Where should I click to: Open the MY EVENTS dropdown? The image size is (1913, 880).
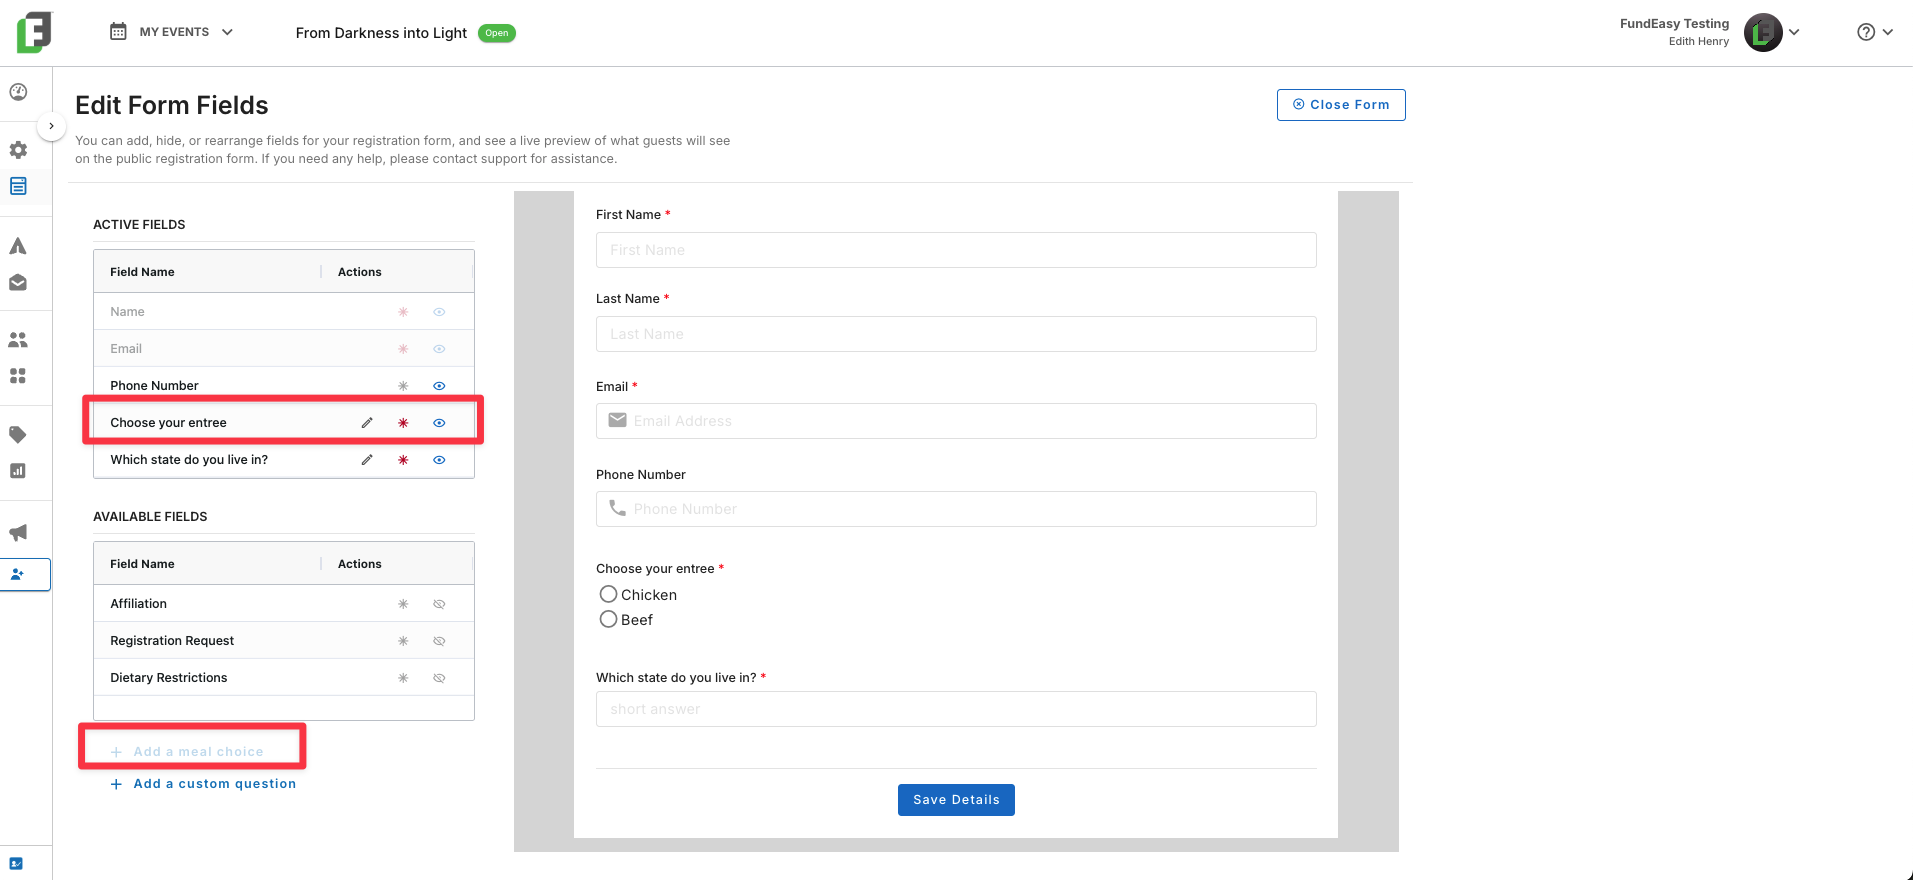[x=171, y=32]
